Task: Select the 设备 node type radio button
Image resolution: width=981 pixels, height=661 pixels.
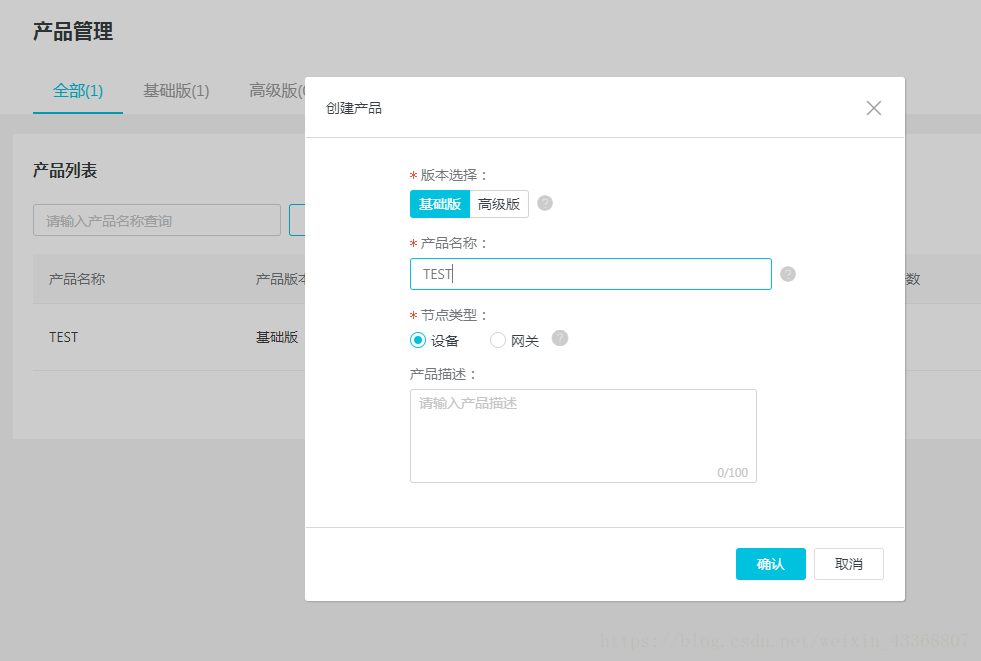Action: coord(418,340)
